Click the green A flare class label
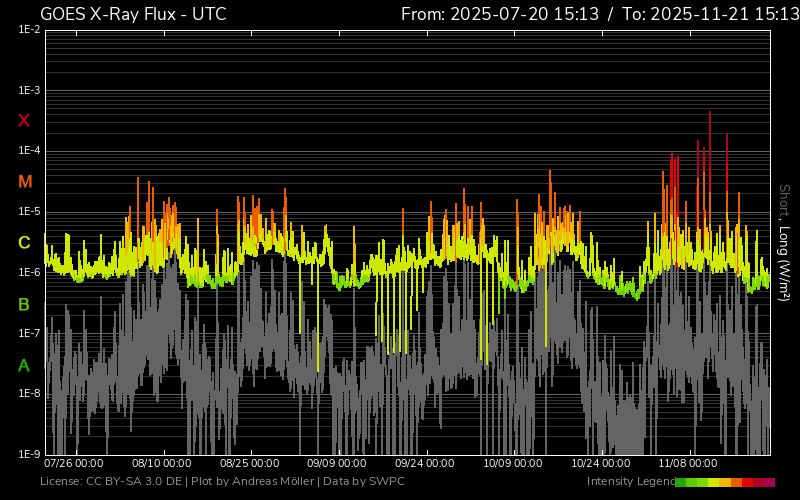 24,366
